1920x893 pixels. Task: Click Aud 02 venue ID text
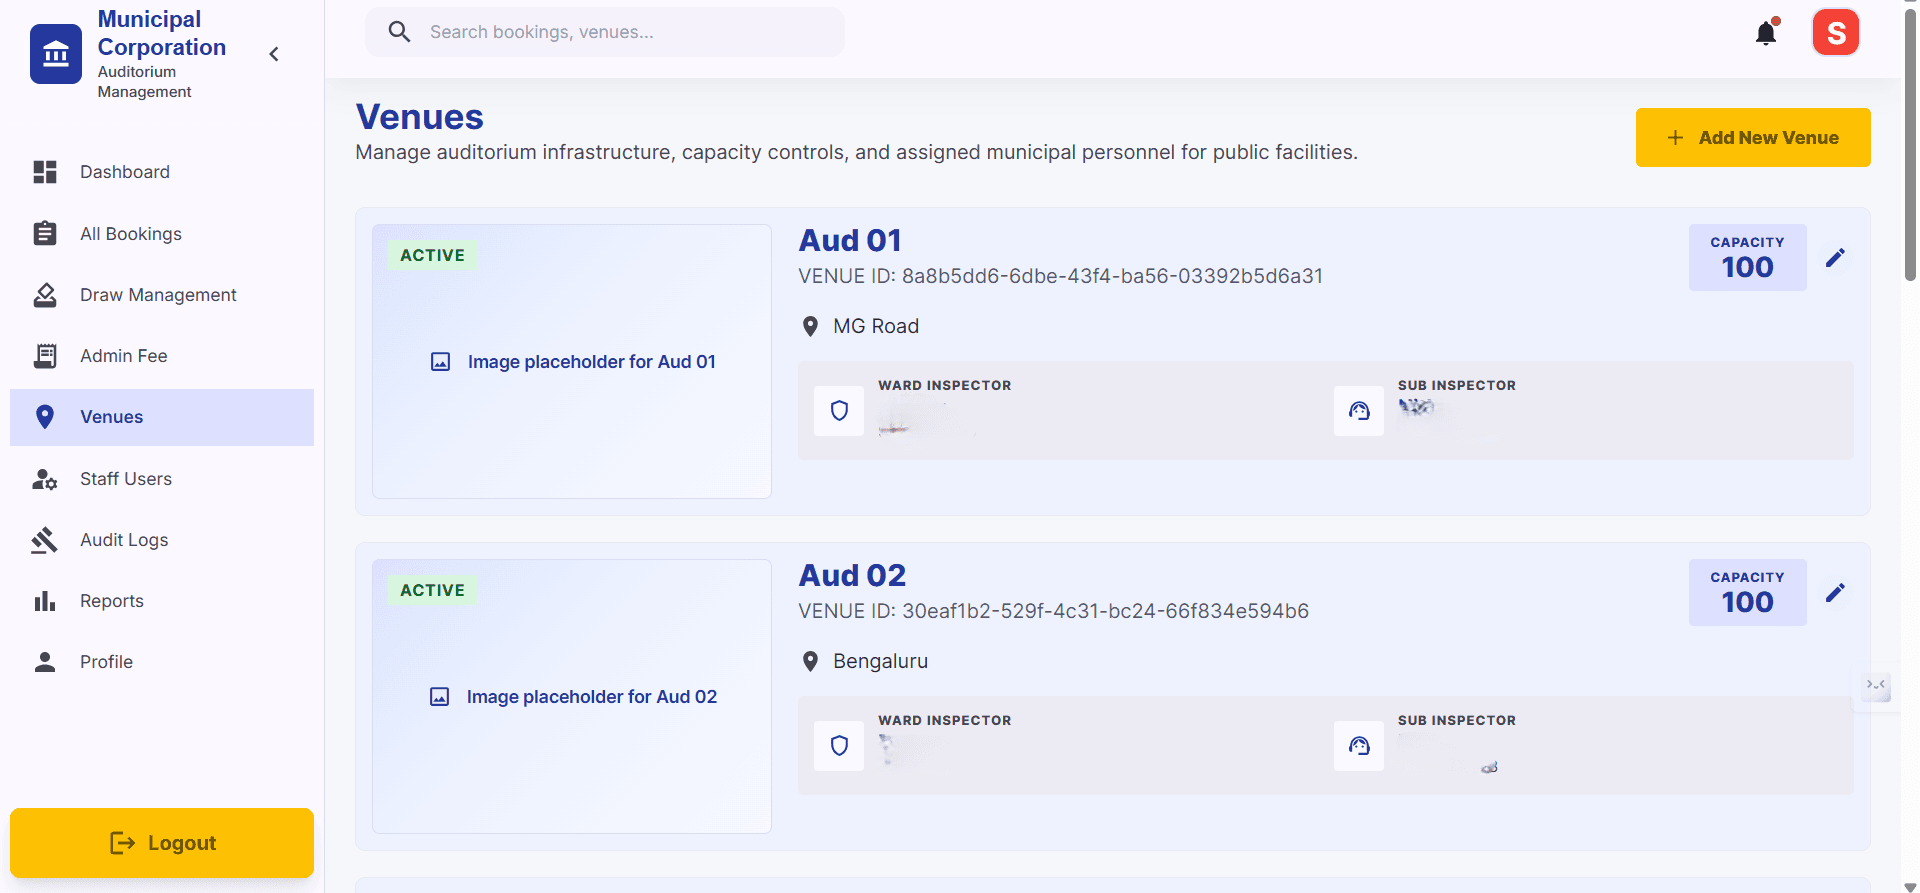coord(1053,611)
